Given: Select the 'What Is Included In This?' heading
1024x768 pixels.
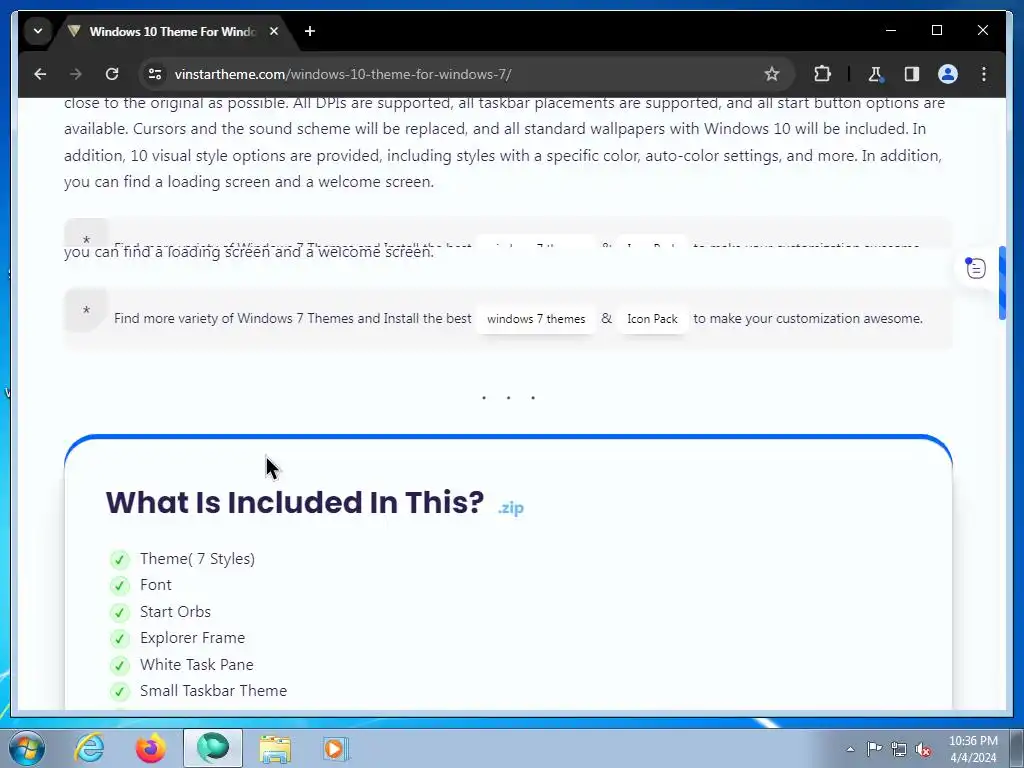Looking at the screenshot, I should (x=295, y=502).
